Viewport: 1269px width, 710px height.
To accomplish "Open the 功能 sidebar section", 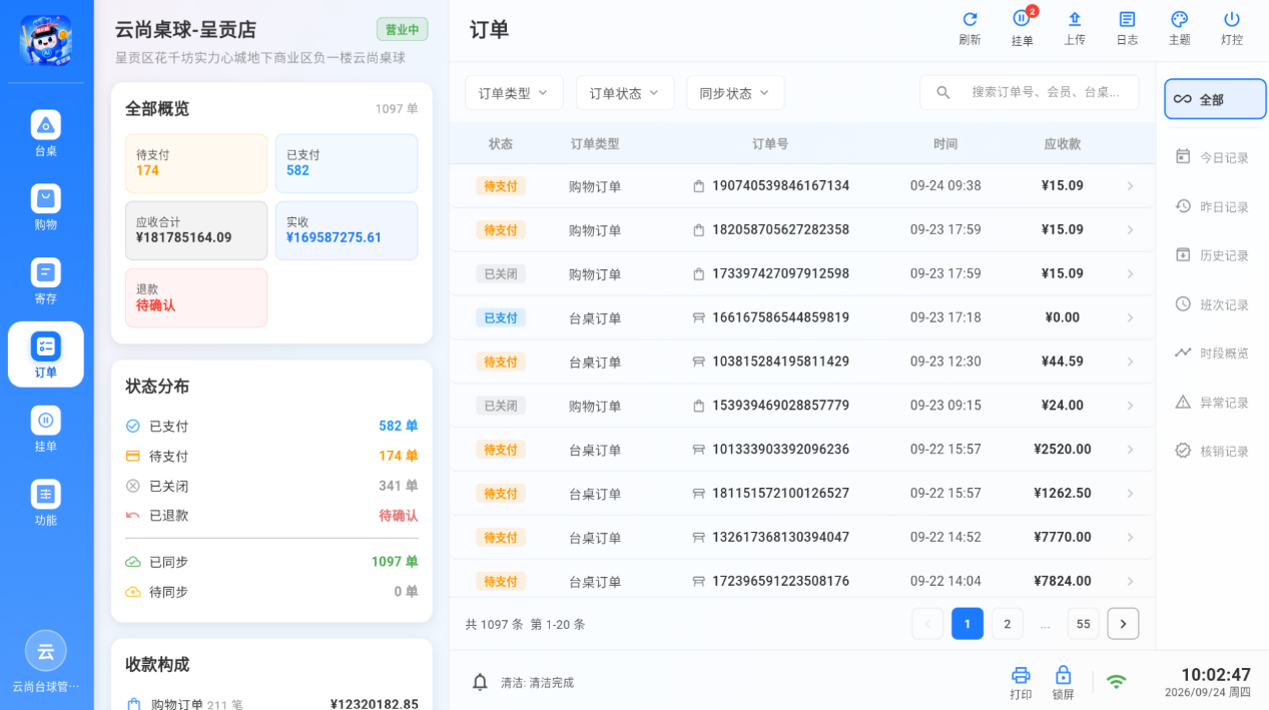I will click(x=46, y=503).
